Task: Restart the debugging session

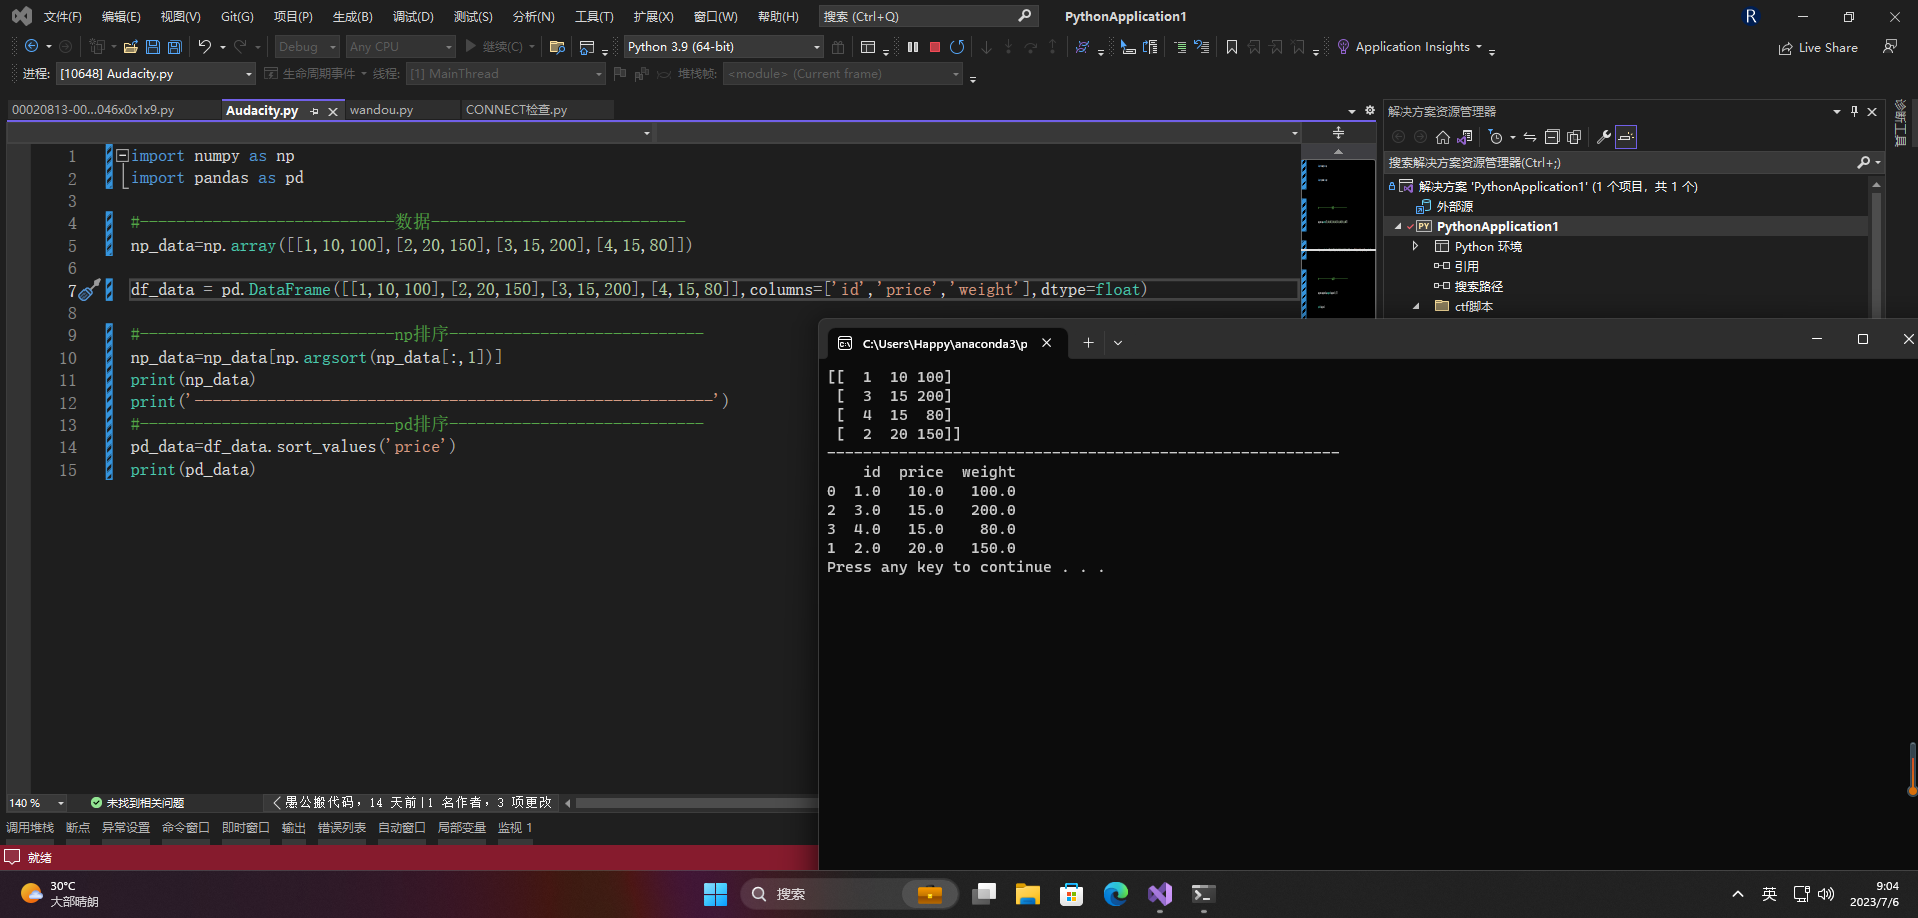Action: click(x=957, y=46)
